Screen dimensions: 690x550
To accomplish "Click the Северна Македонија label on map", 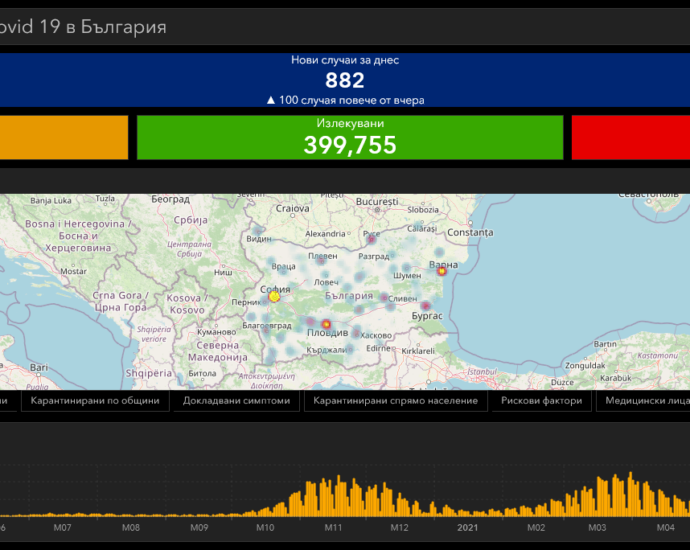I will pos(218,351).
